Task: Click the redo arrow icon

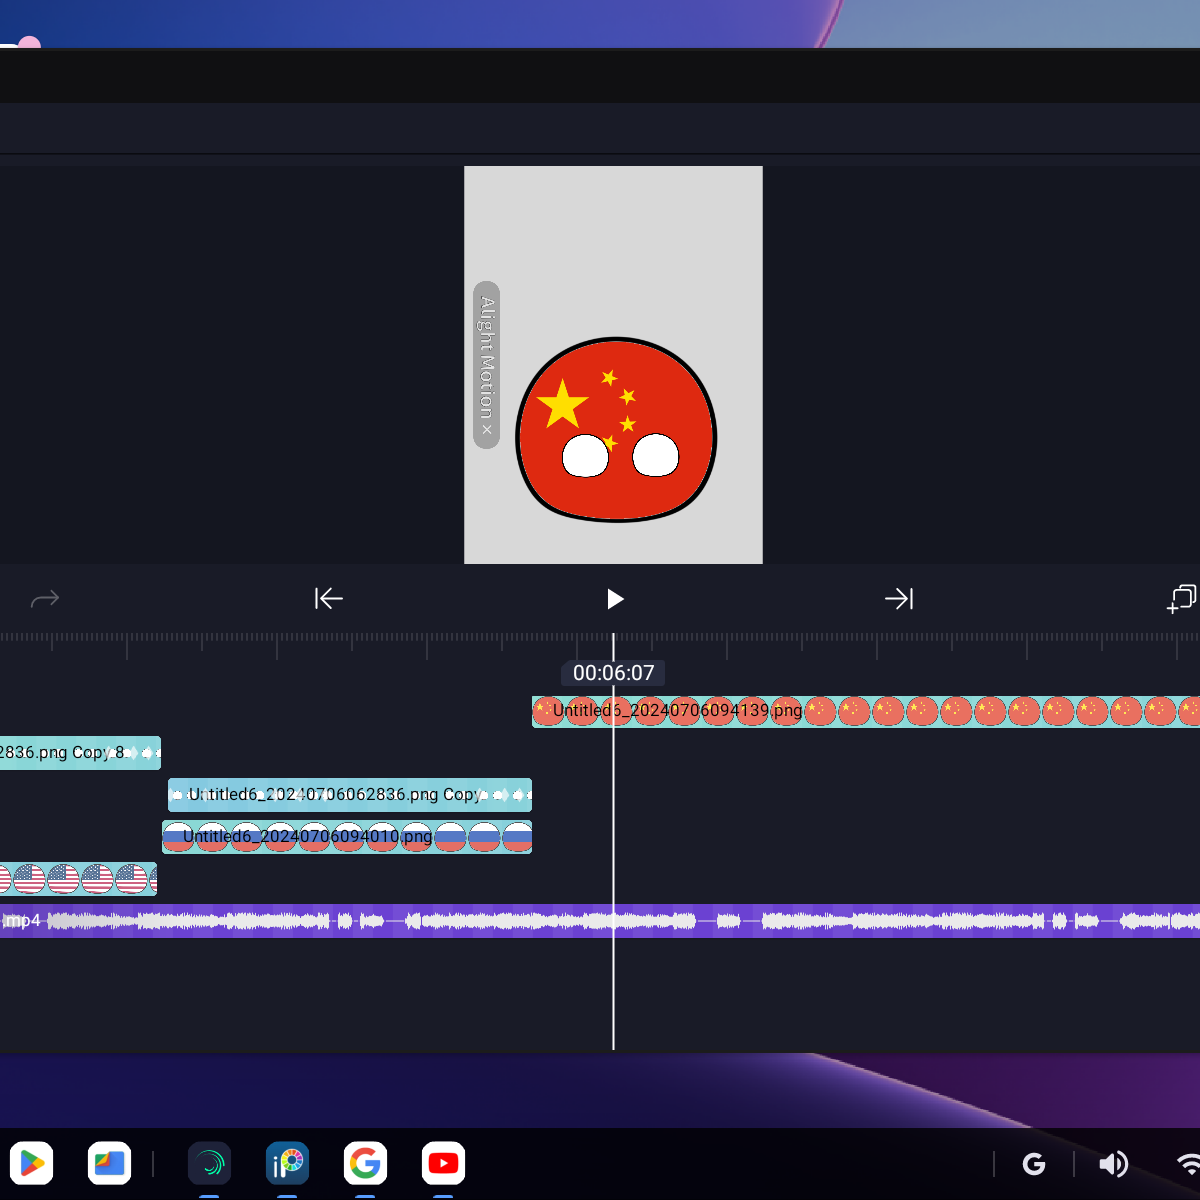Action: (x=45, y=599)
